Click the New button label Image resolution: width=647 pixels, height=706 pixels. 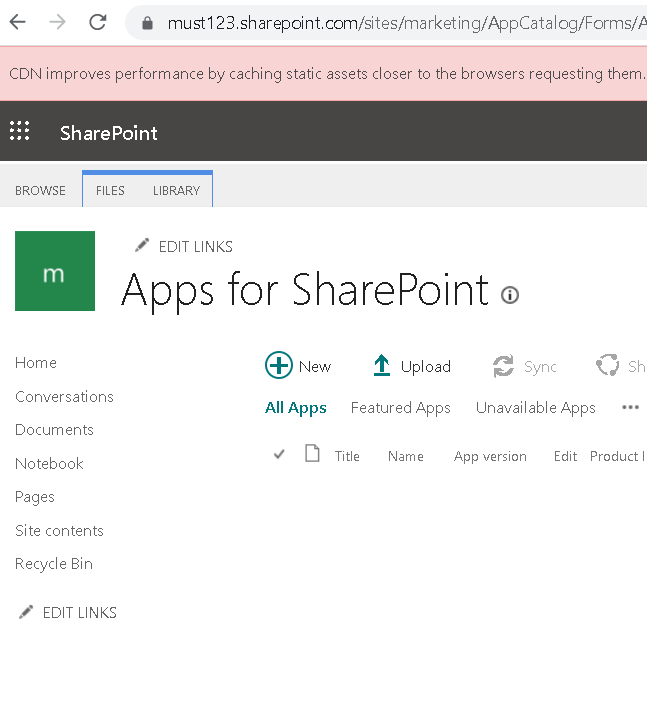tap(315, 367)
